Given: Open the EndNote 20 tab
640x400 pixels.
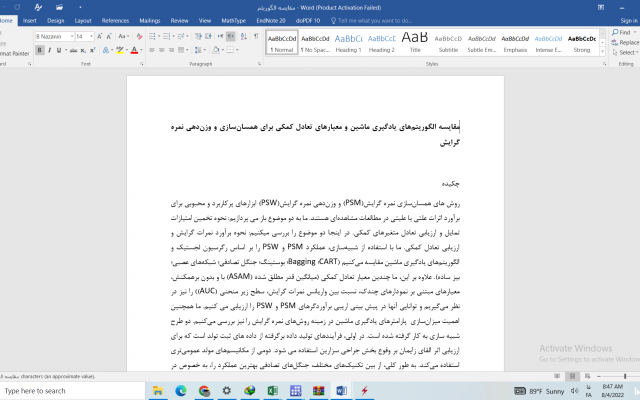Looking at the screenshot, I should click(x=271, y=20).
